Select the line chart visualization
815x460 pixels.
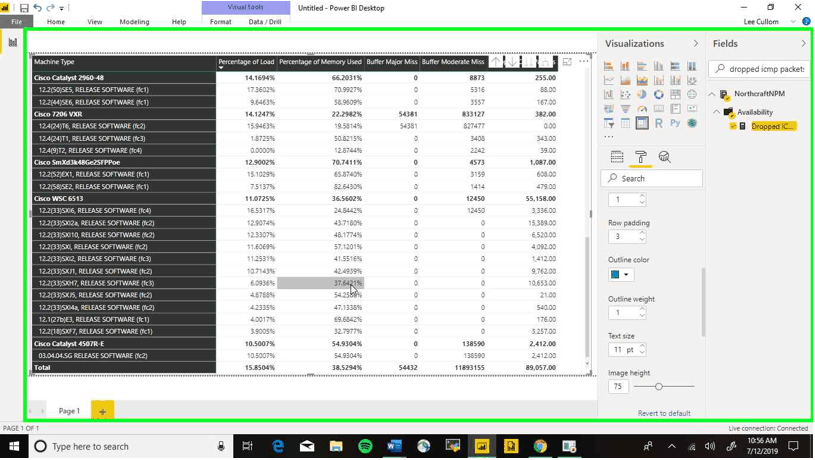point(608,81)
